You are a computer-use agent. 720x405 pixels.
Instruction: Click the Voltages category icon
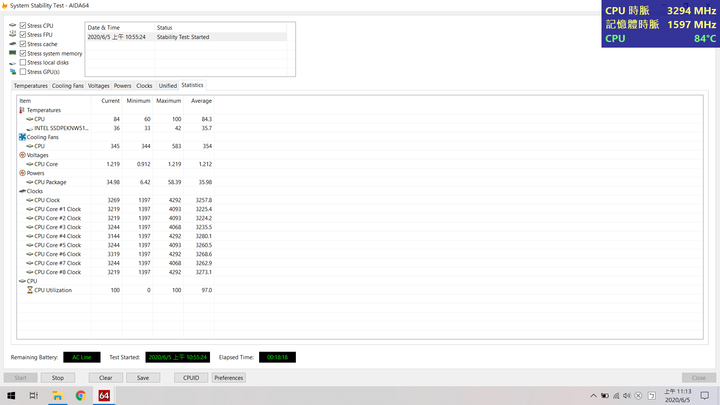click(22, 155)
